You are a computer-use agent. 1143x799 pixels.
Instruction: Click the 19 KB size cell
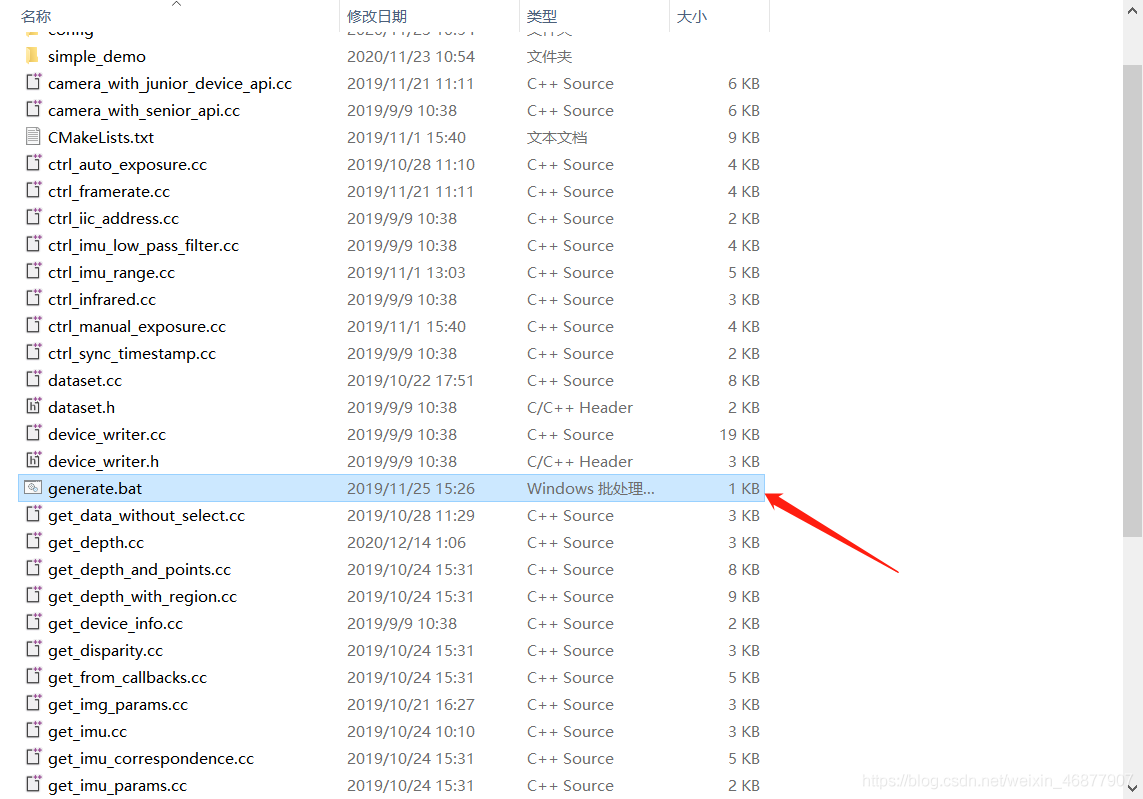point(739,434)
